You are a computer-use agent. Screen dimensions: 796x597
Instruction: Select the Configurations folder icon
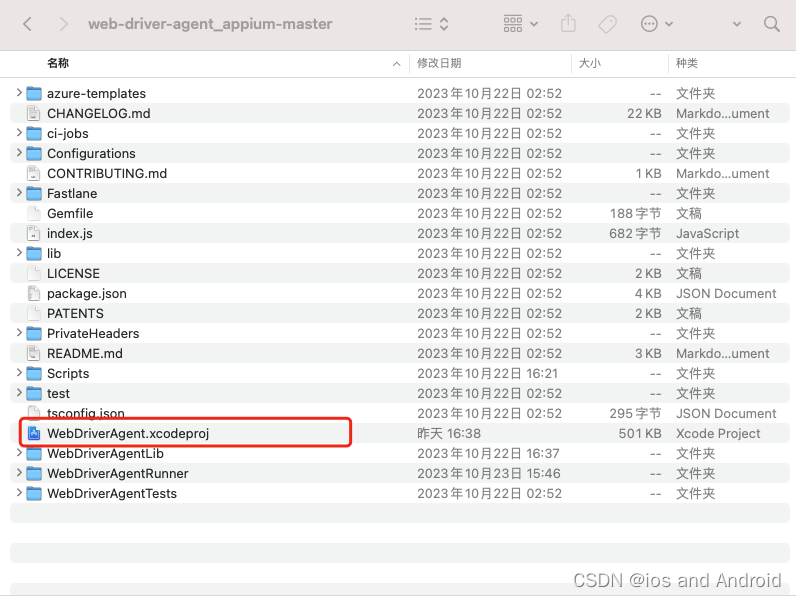coord(34,153)
